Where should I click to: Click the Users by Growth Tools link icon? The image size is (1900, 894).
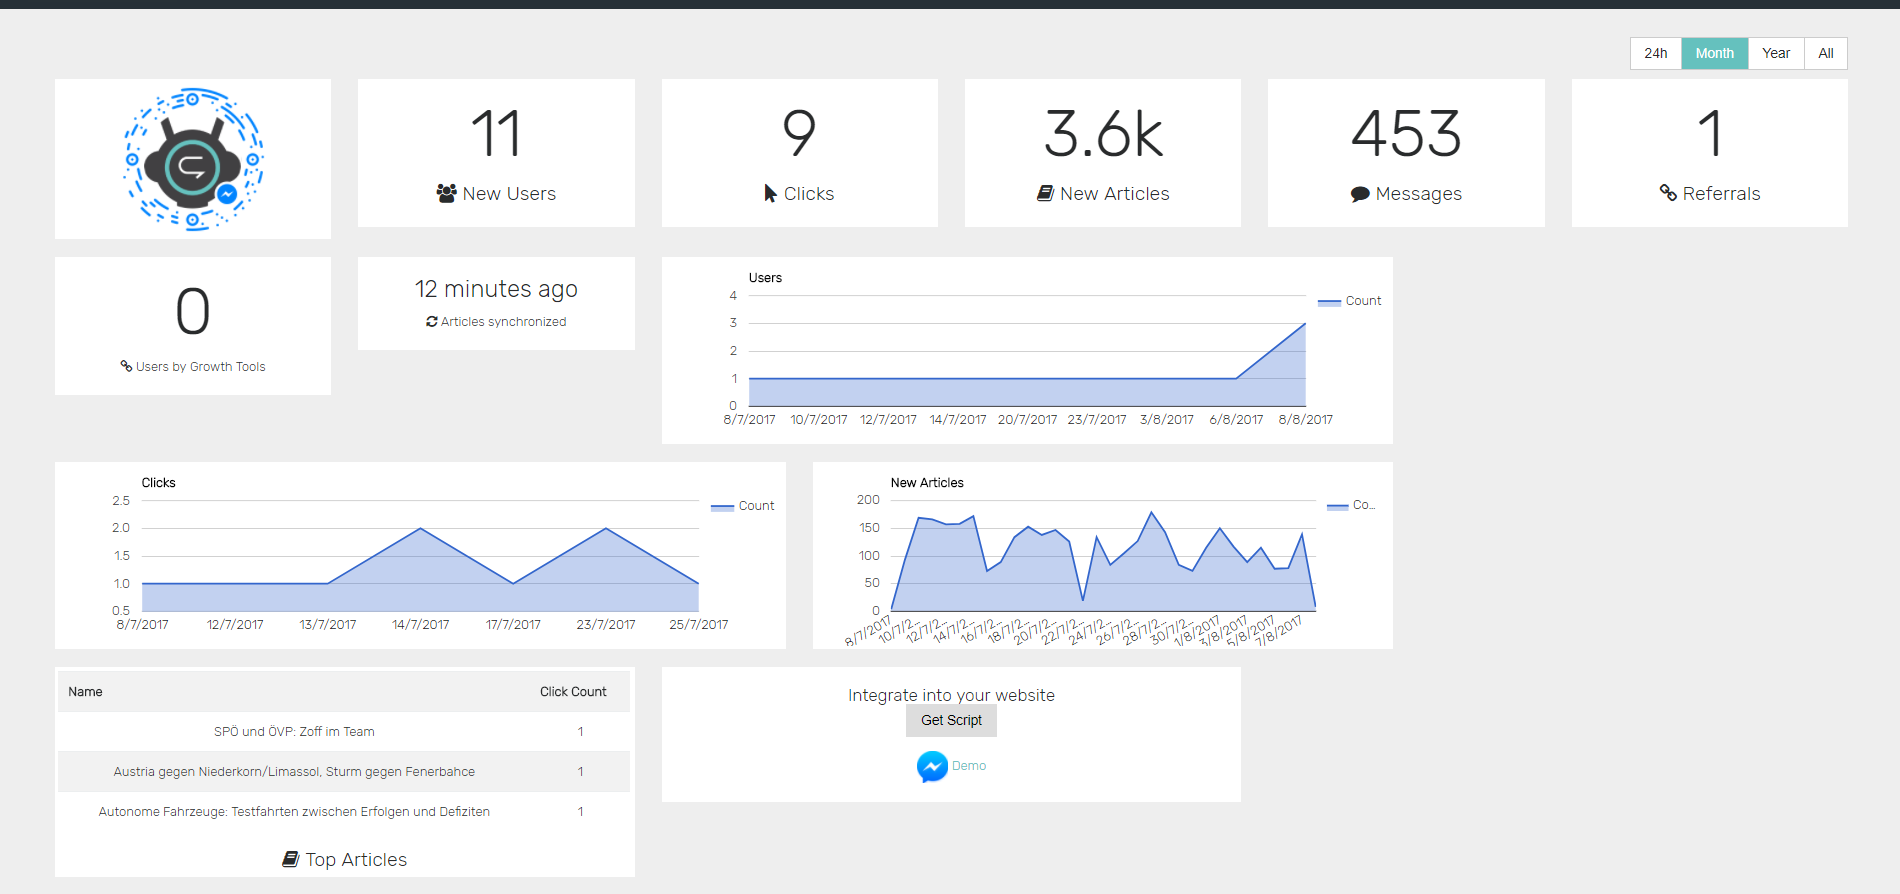[x=126, y=366]
